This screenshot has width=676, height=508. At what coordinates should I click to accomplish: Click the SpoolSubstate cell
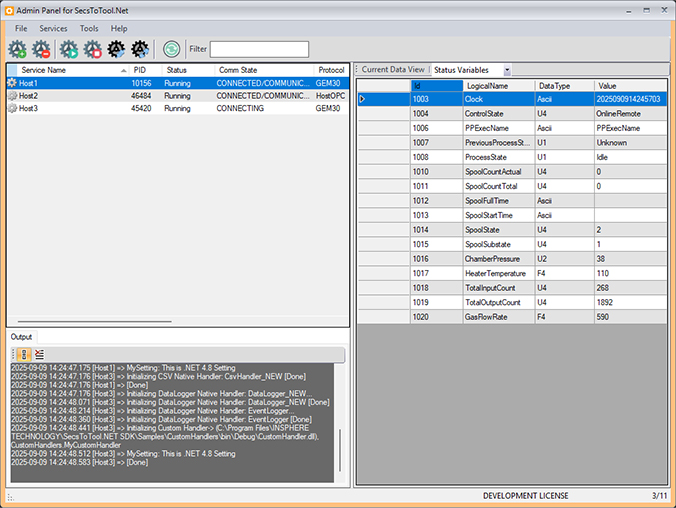pyautogui.click(x=499, y=245)
